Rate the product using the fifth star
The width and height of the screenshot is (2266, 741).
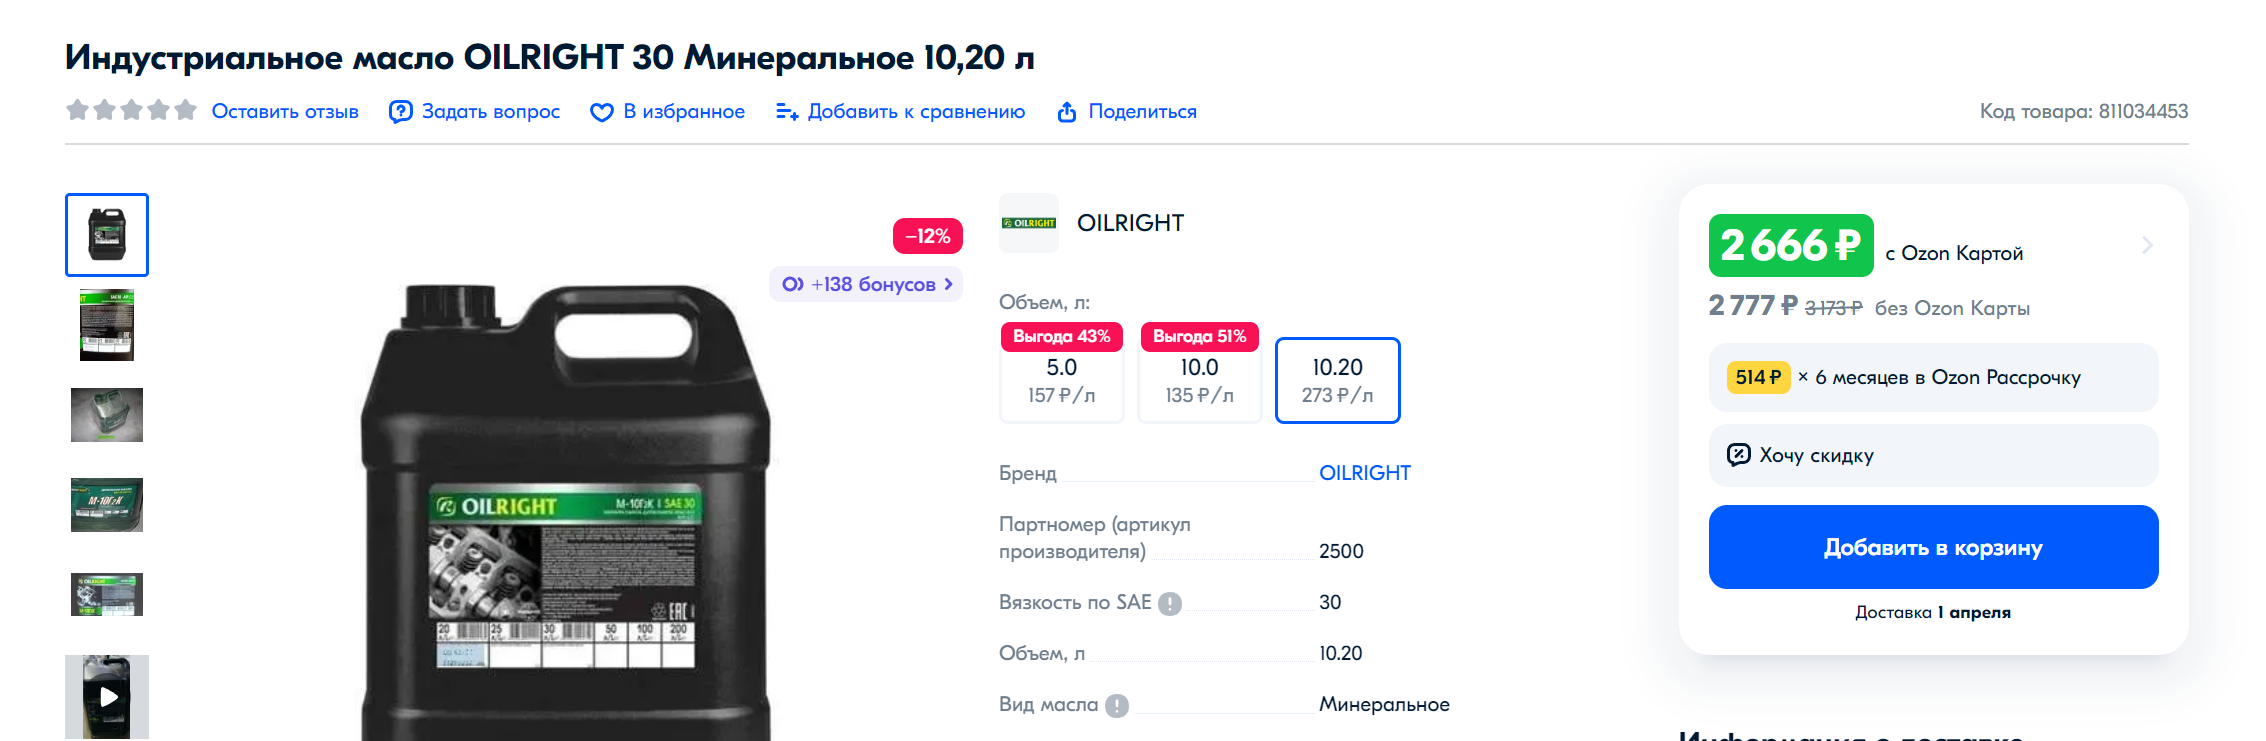click(186, 110)
